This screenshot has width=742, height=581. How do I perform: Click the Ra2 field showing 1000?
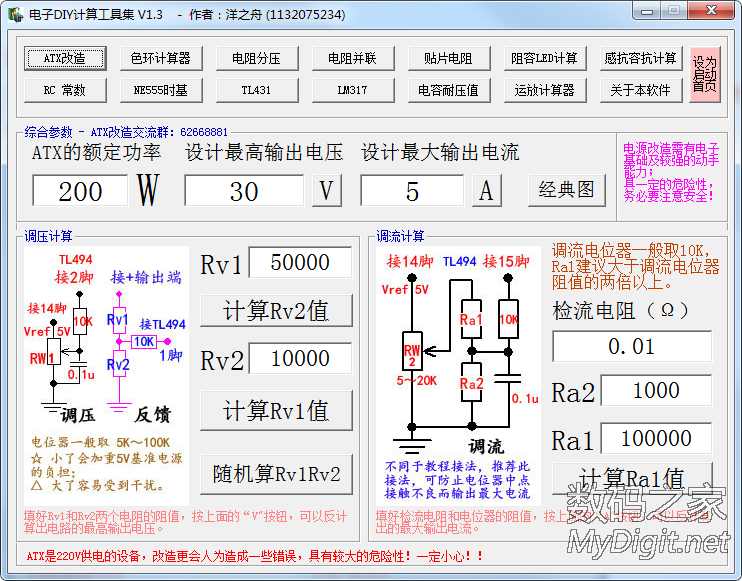(x=656, y=390)
